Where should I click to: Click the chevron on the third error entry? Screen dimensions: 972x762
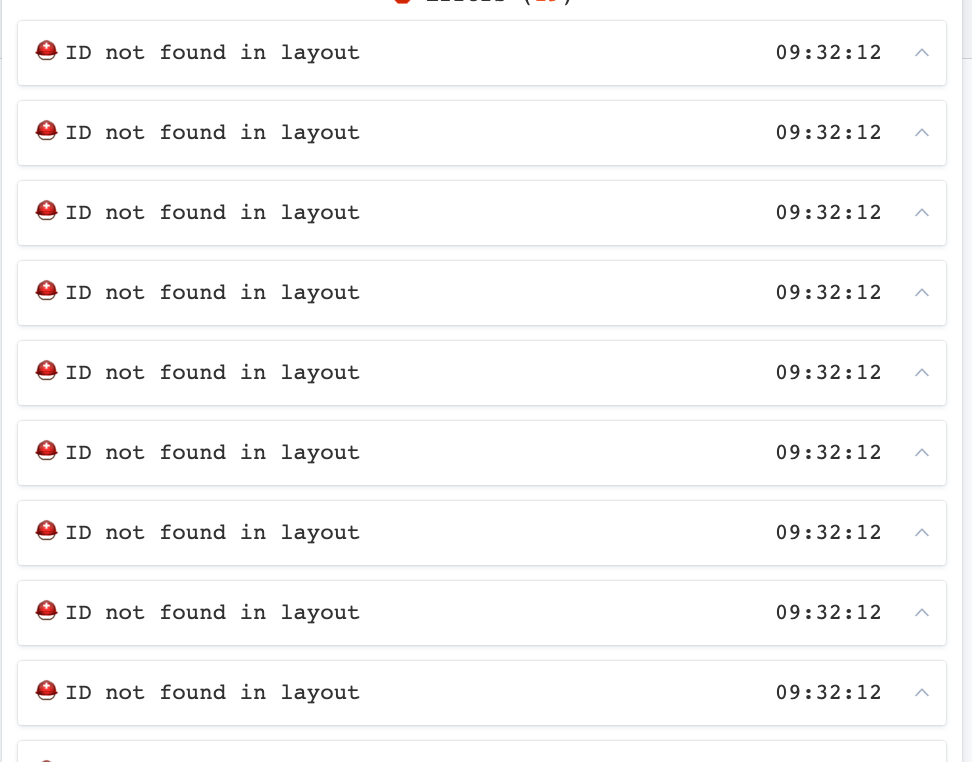pyautogui.click(x=921, y=212)
